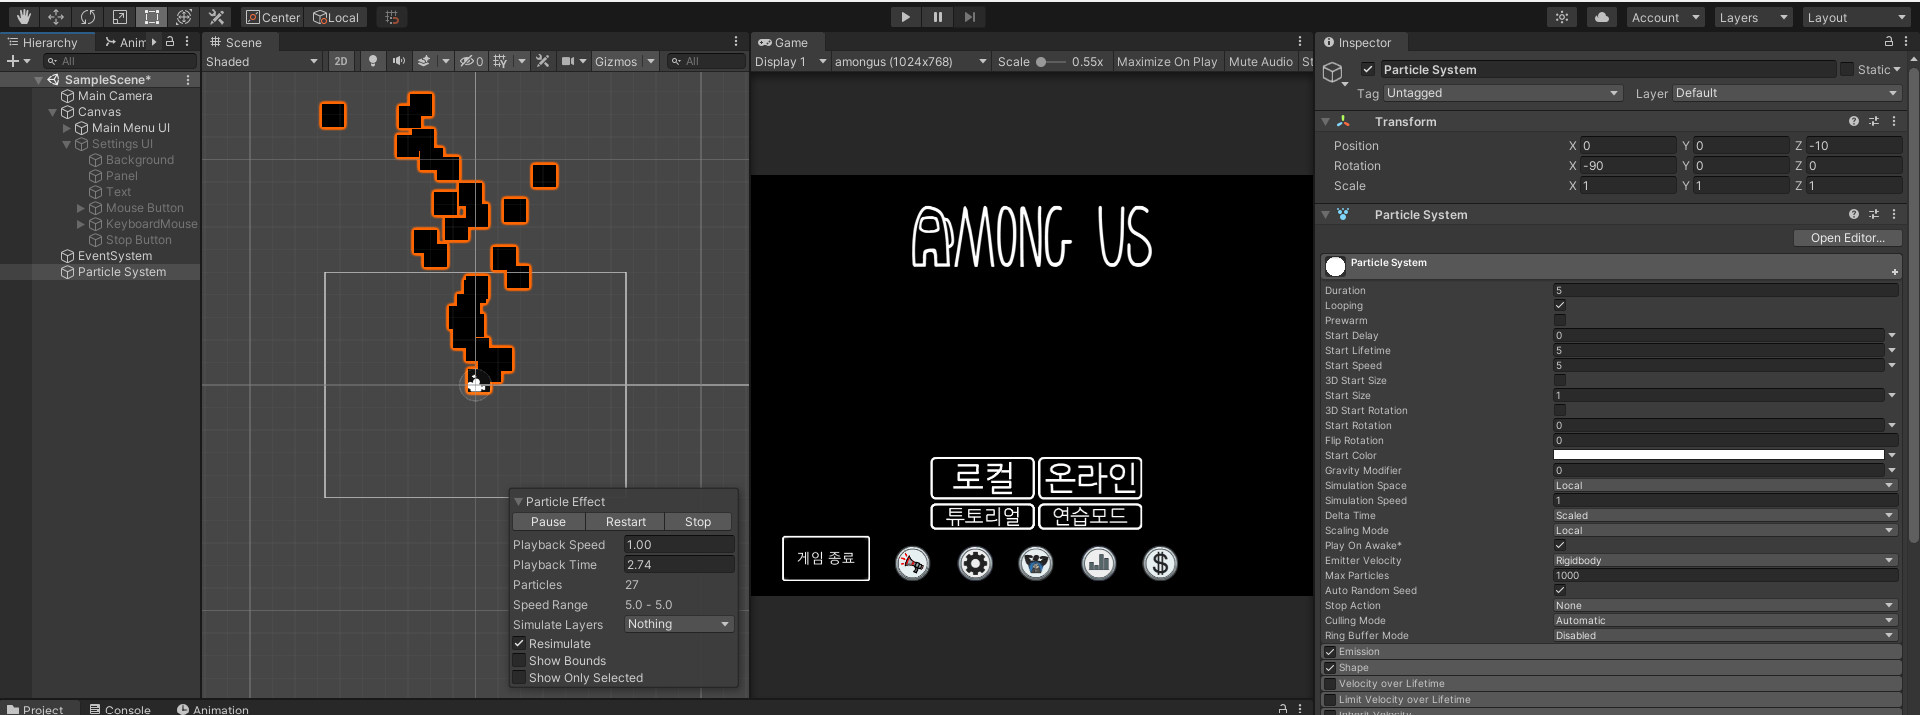The width and height of the screenshot is (1920, 715).
Task: Open Particle System component presets icon
Action: 1874,214
